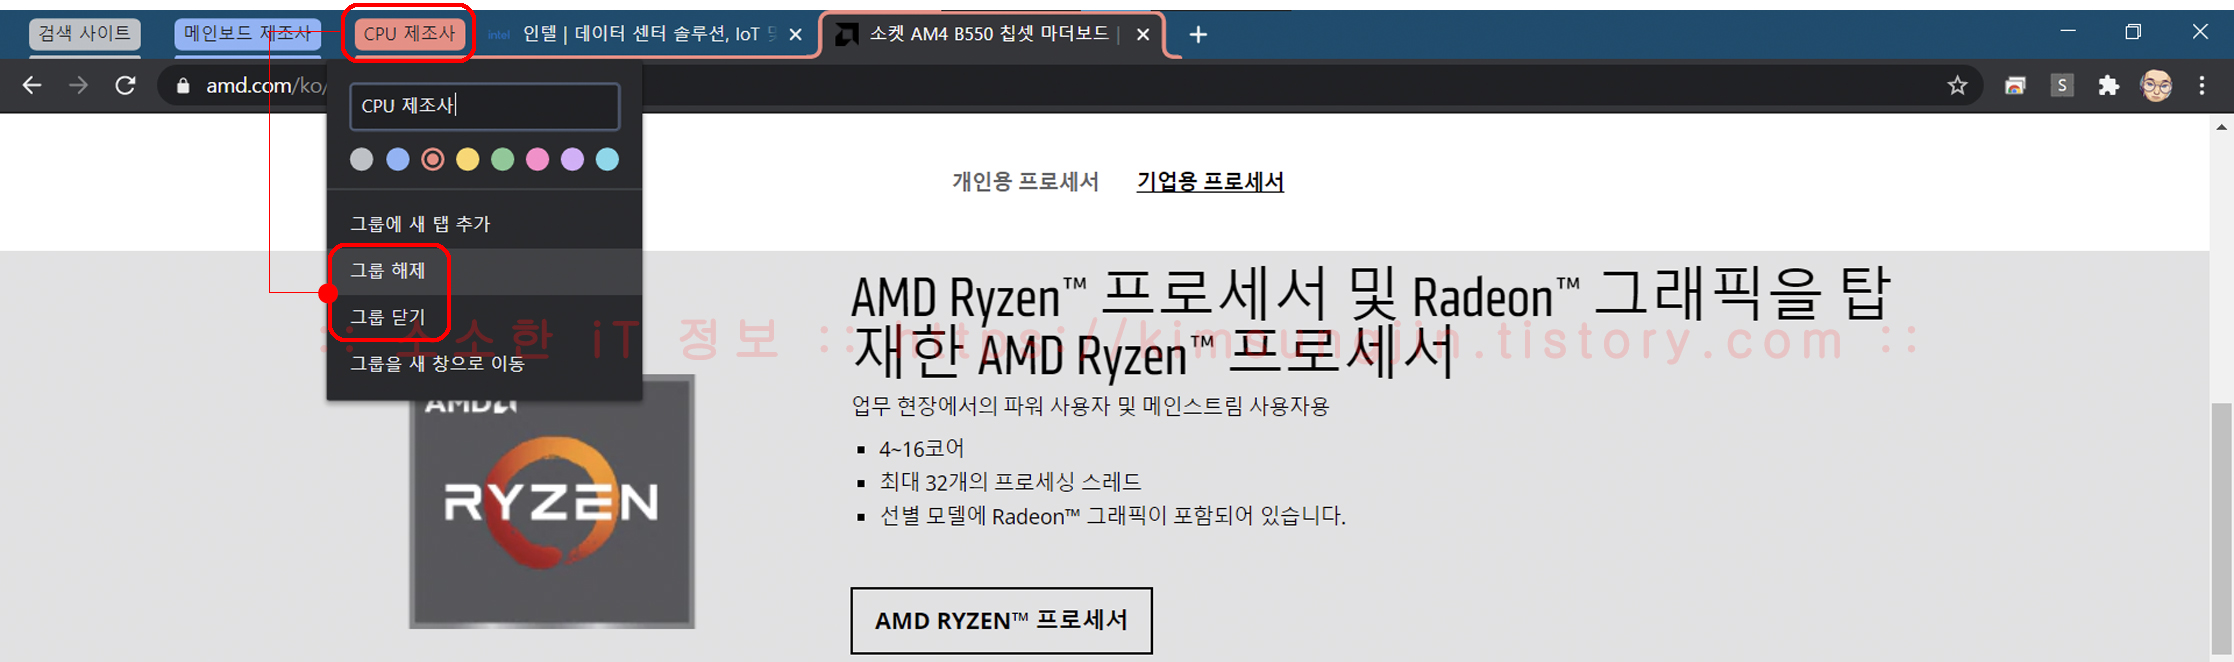
Task: Select the grey group color
Action: click(x=362, y=159)
